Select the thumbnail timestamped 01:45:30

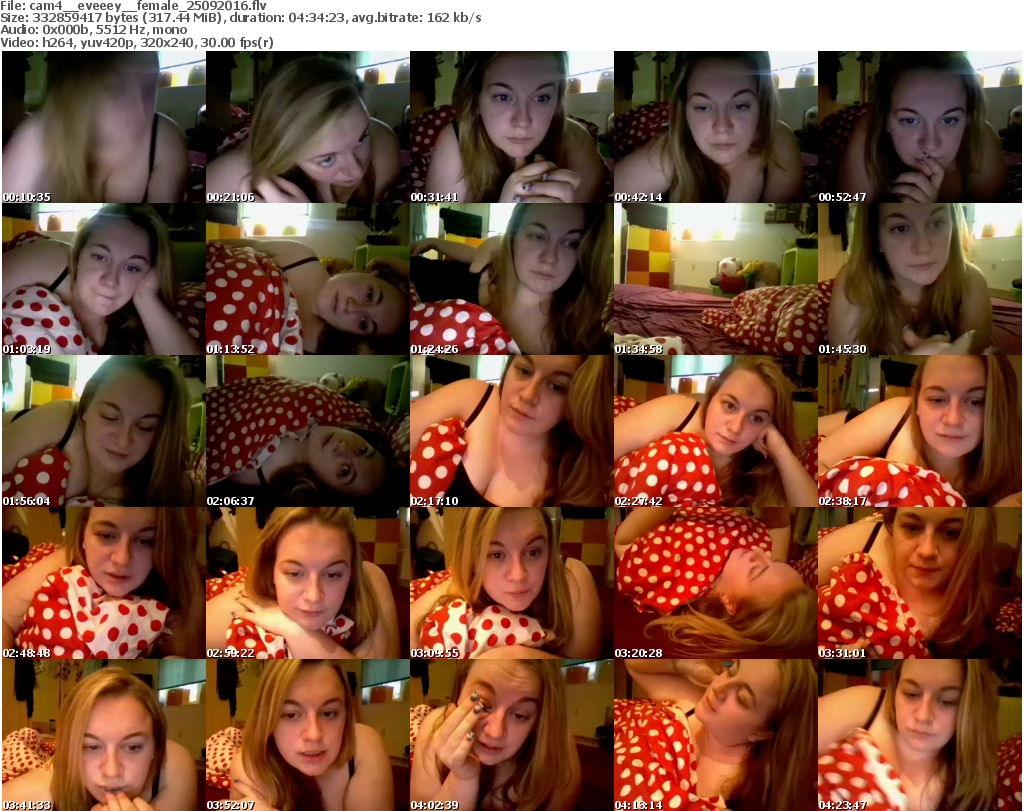[920, 279]
